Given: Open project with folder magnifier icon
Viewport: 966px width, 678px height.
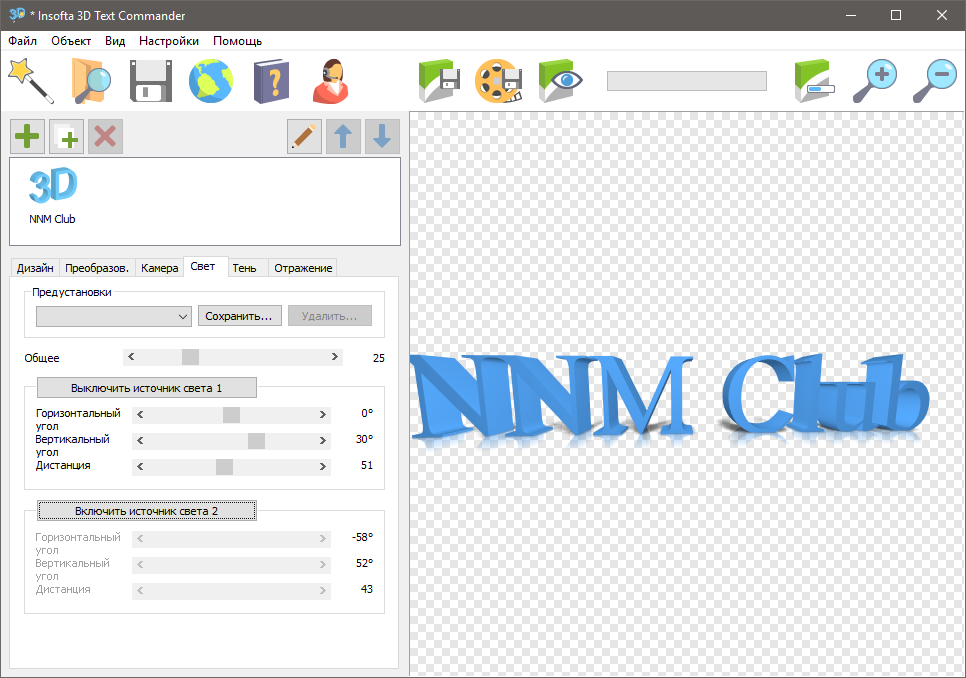Looking at the screenshot, I should click(x=91, y=81).
